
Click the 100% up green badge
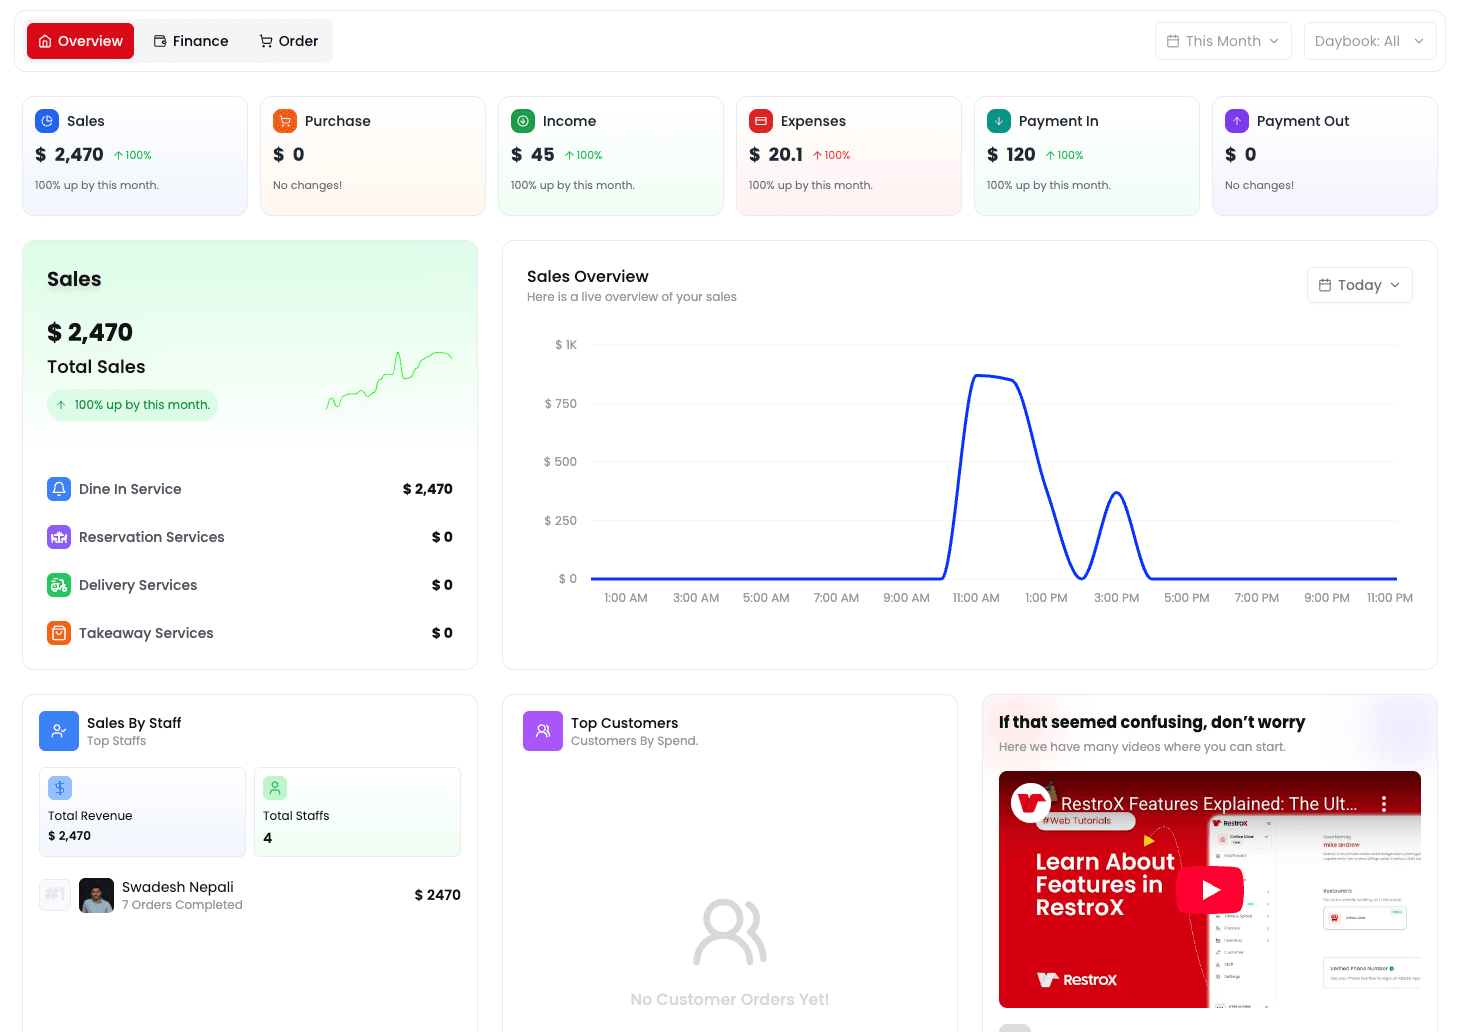pos(132,404)
